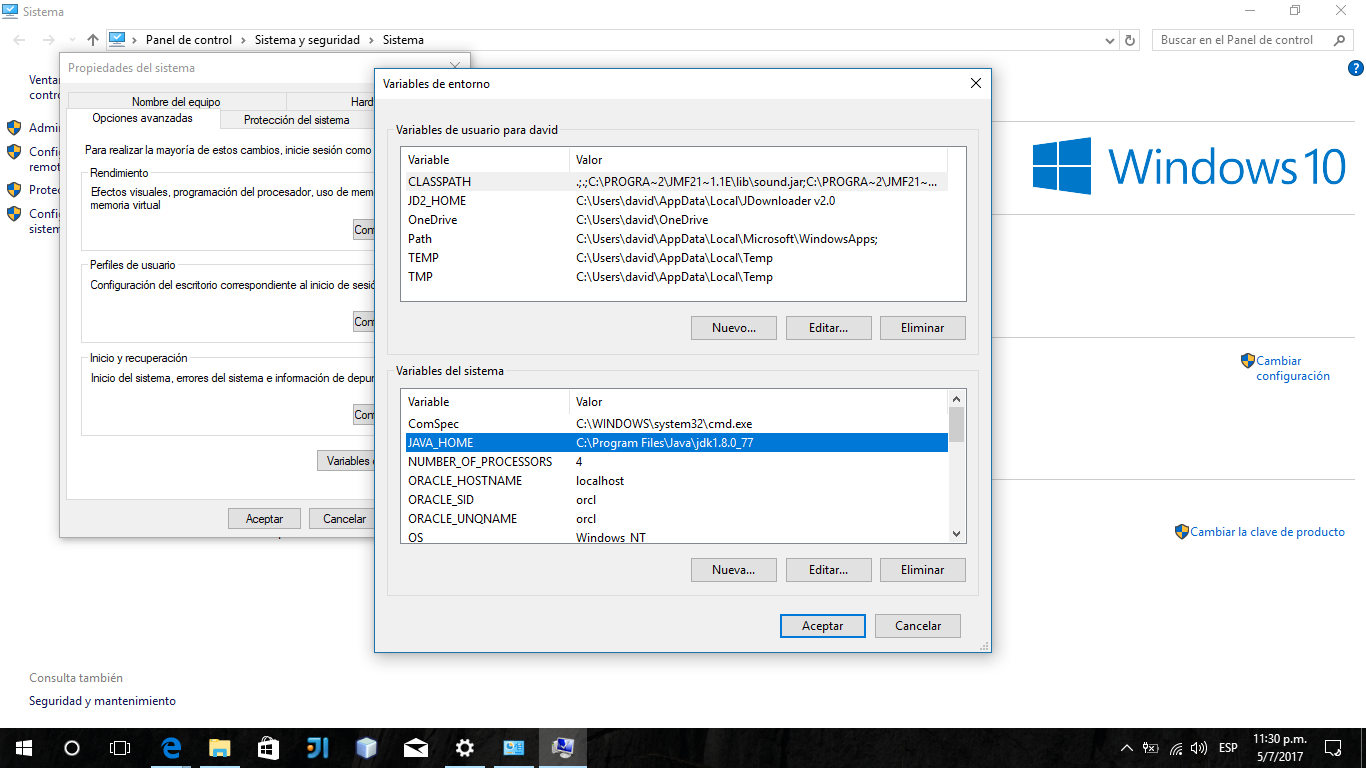Click Aceptar in Variables de entorno
This screenshot has width=1366, height=768.
(822, 626)
